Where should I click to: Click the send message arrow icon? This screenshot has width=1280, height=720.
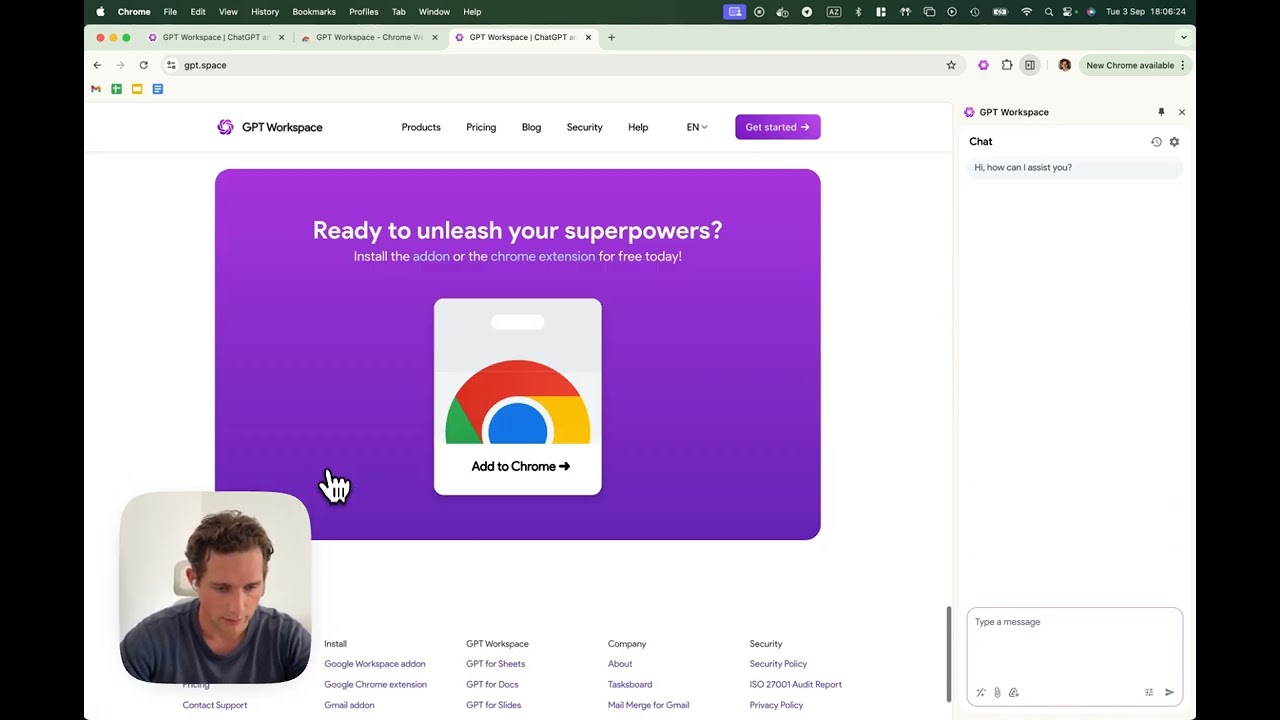click(1169, 692)
